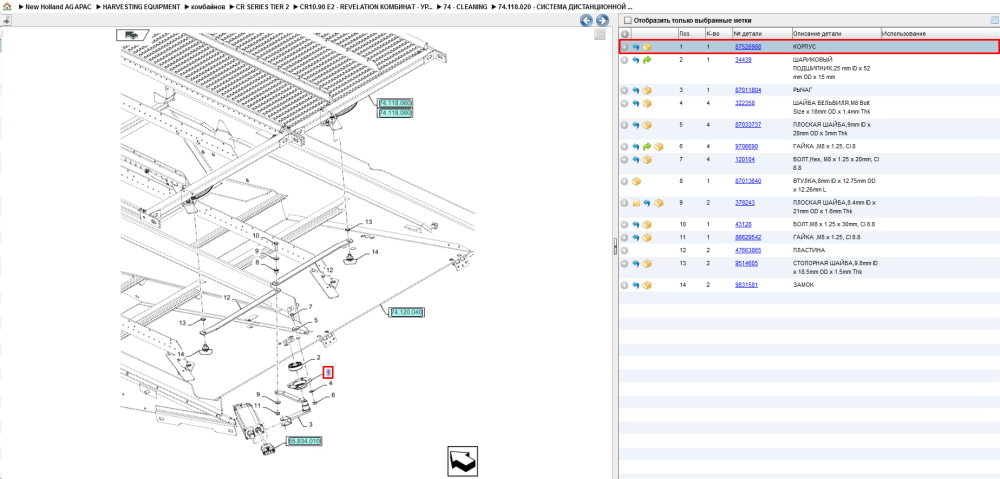
Task: Click package box icon in РЫЧАГ row
Action: [647, 91]
